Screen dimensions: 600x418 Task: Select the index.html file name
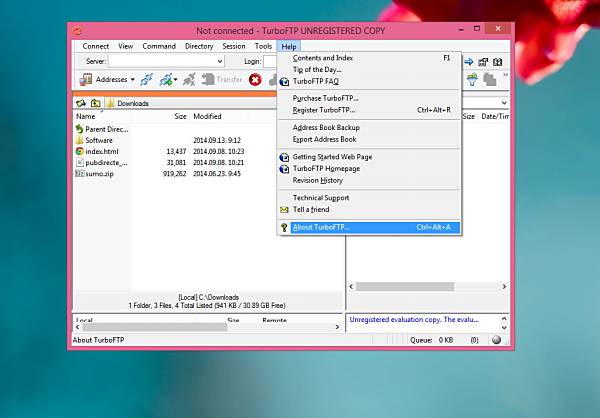tap(102, 152)
